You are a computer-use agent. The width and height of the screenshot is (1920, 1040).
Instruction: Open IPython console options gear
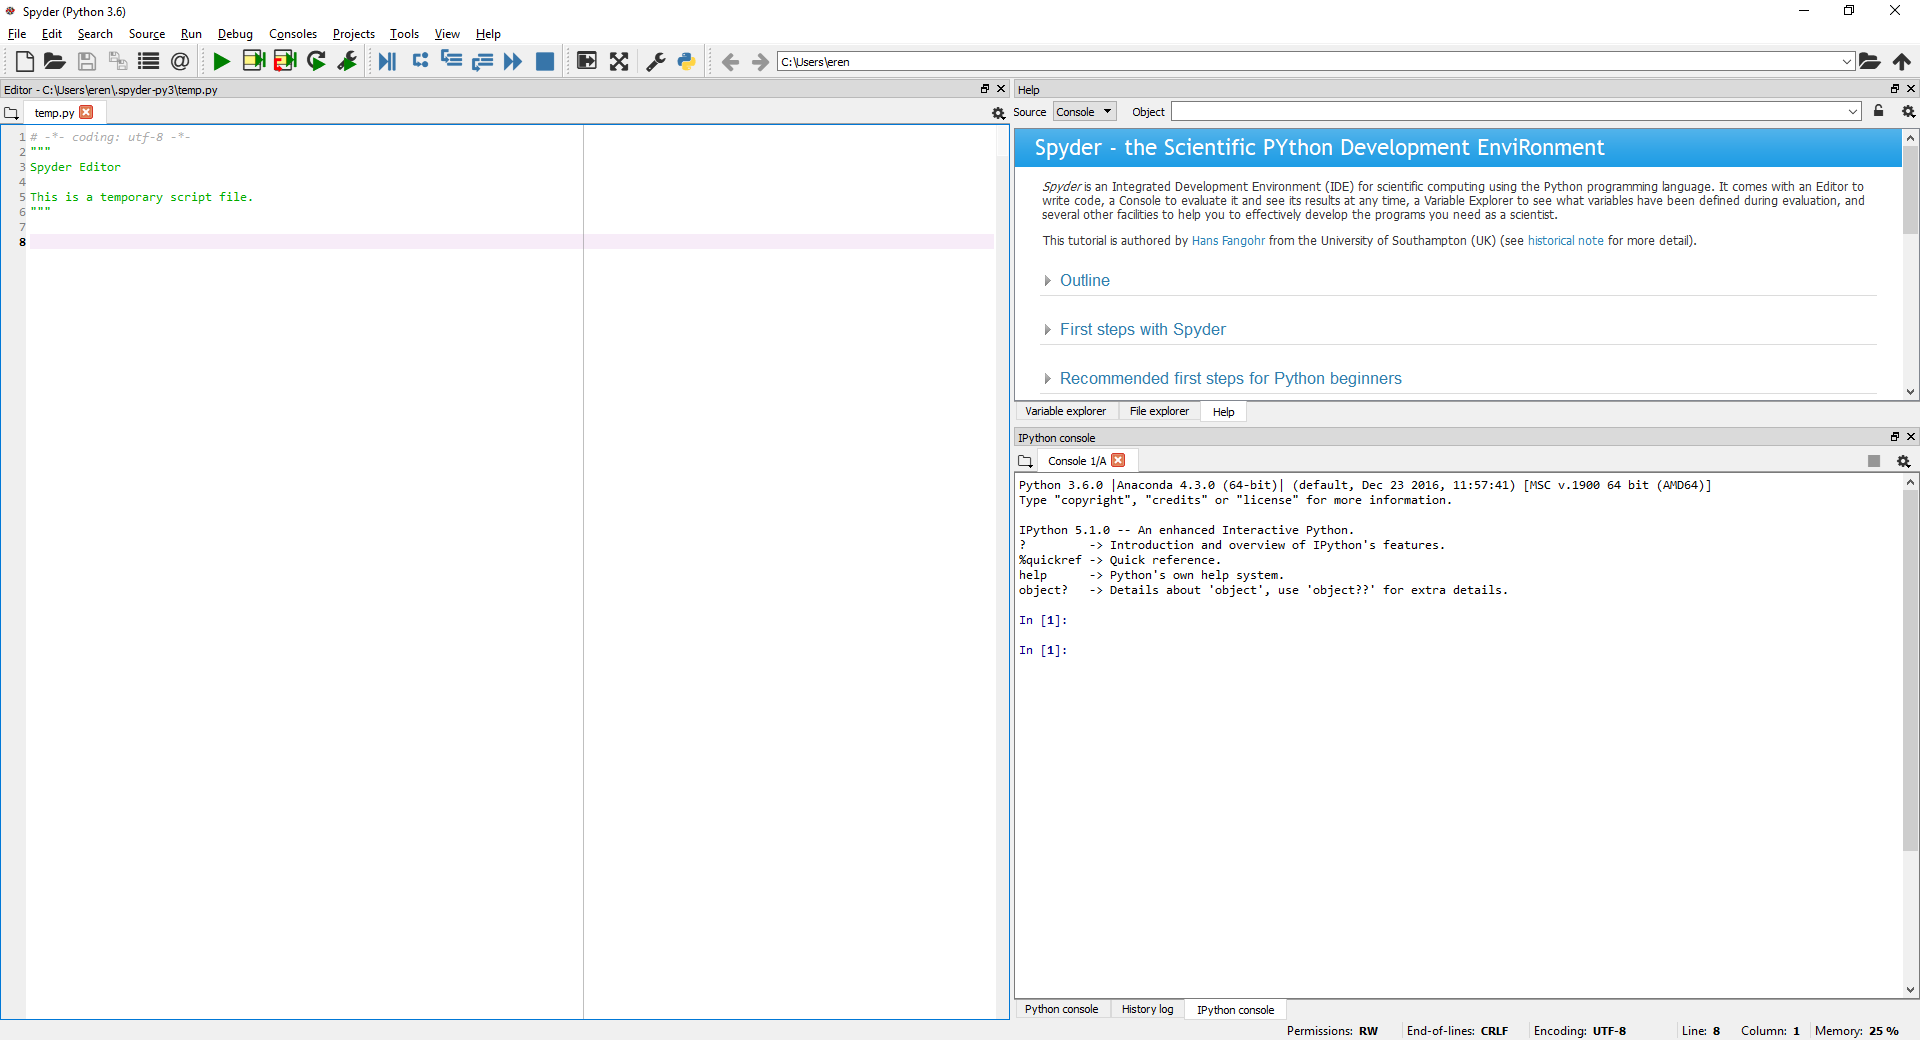click(1903, 461)
